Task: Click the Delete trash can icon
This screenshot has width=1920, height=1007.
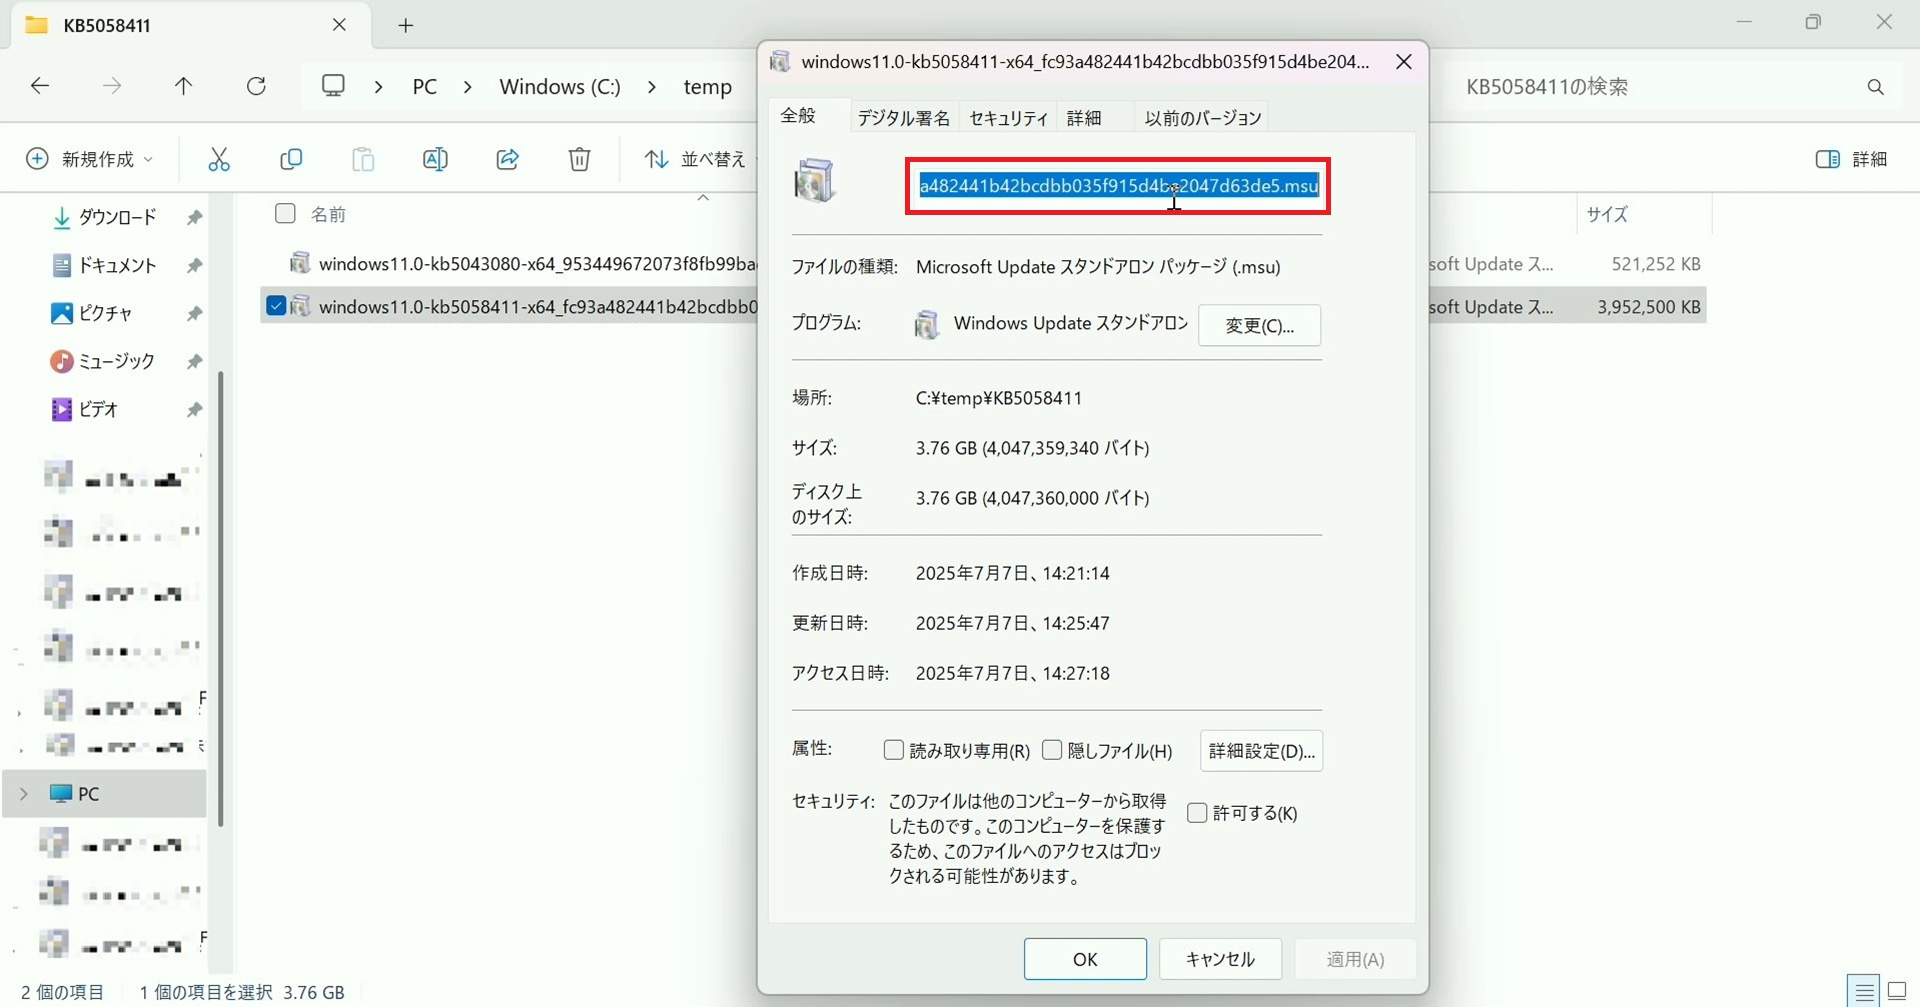Action: [579, 160]
